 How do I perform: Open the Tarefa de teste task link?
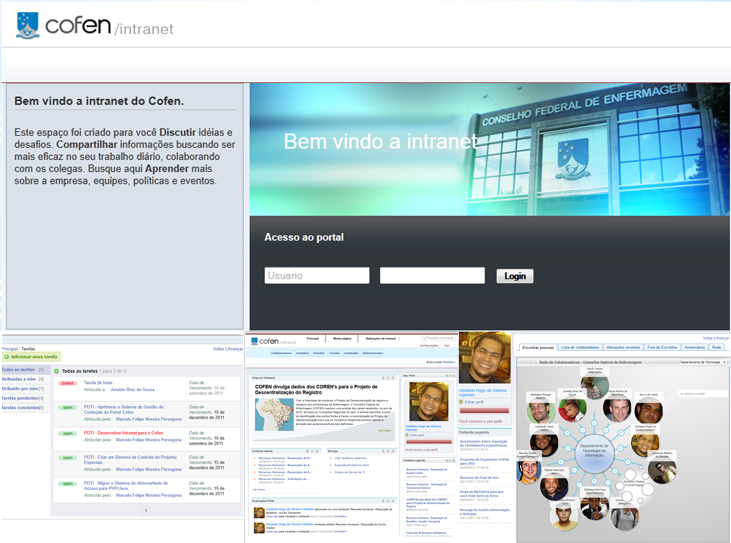(98, 383)
